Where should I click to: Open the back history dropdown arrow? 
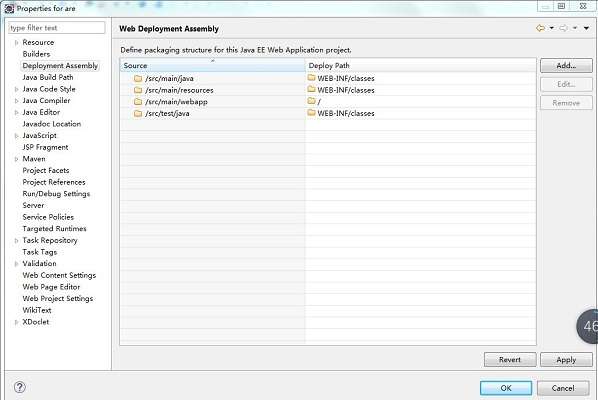[x=551, y=28]
